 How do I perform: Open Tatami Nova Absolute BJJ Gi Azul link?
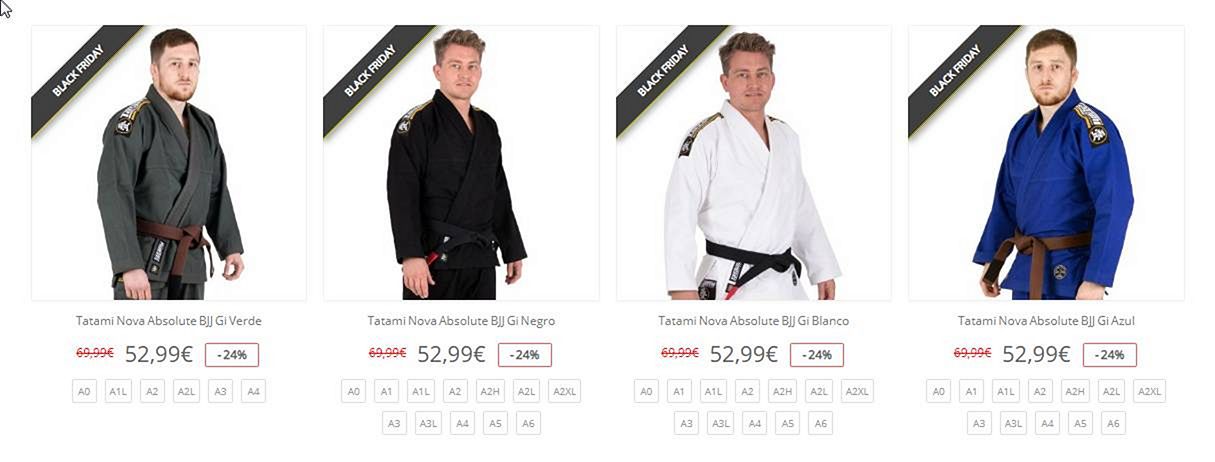(1046, 321)
